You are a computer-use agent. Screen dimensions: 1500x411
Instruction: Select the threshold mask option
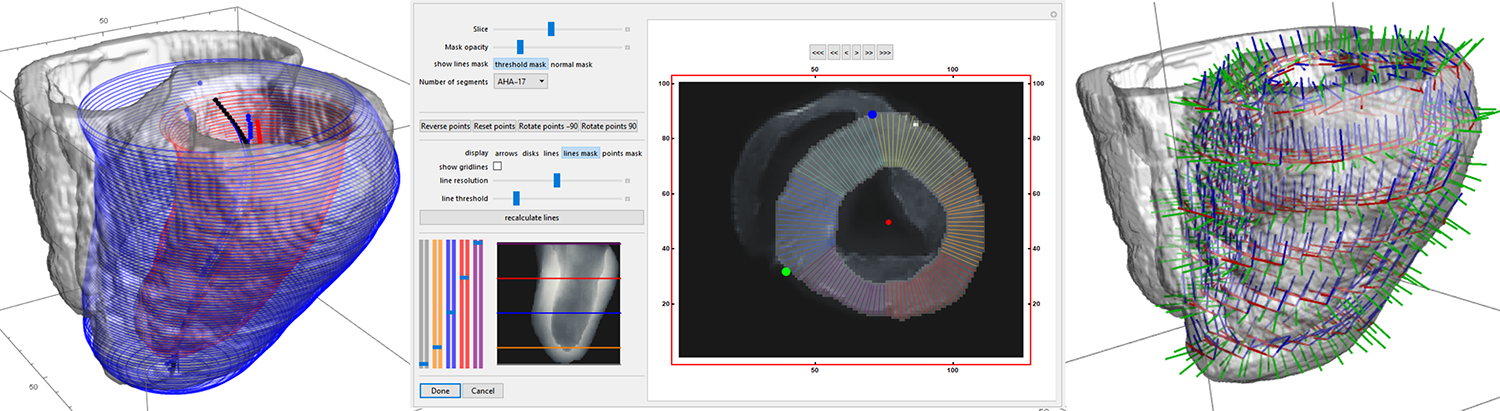coord(521,64)
